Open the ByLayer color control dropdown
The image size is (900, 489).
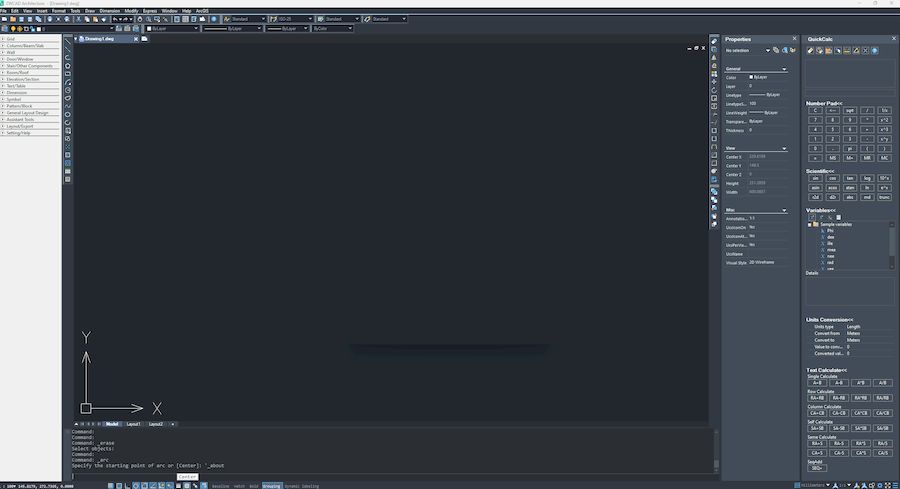click(195, 28)
